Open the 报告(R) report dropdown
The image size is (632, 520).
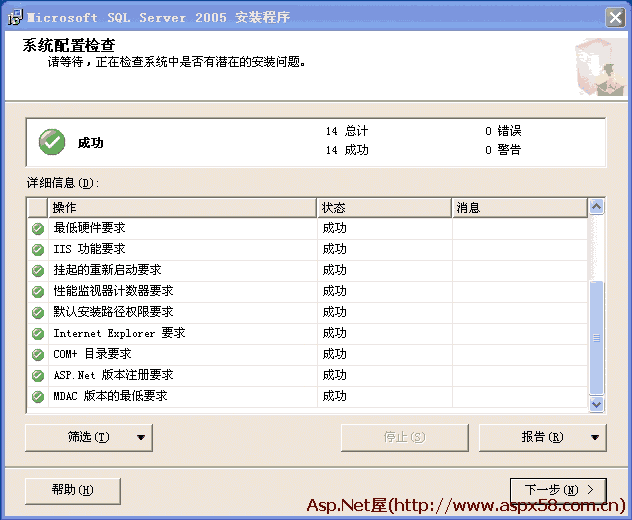pyautogui.click(x=543, y=437)
